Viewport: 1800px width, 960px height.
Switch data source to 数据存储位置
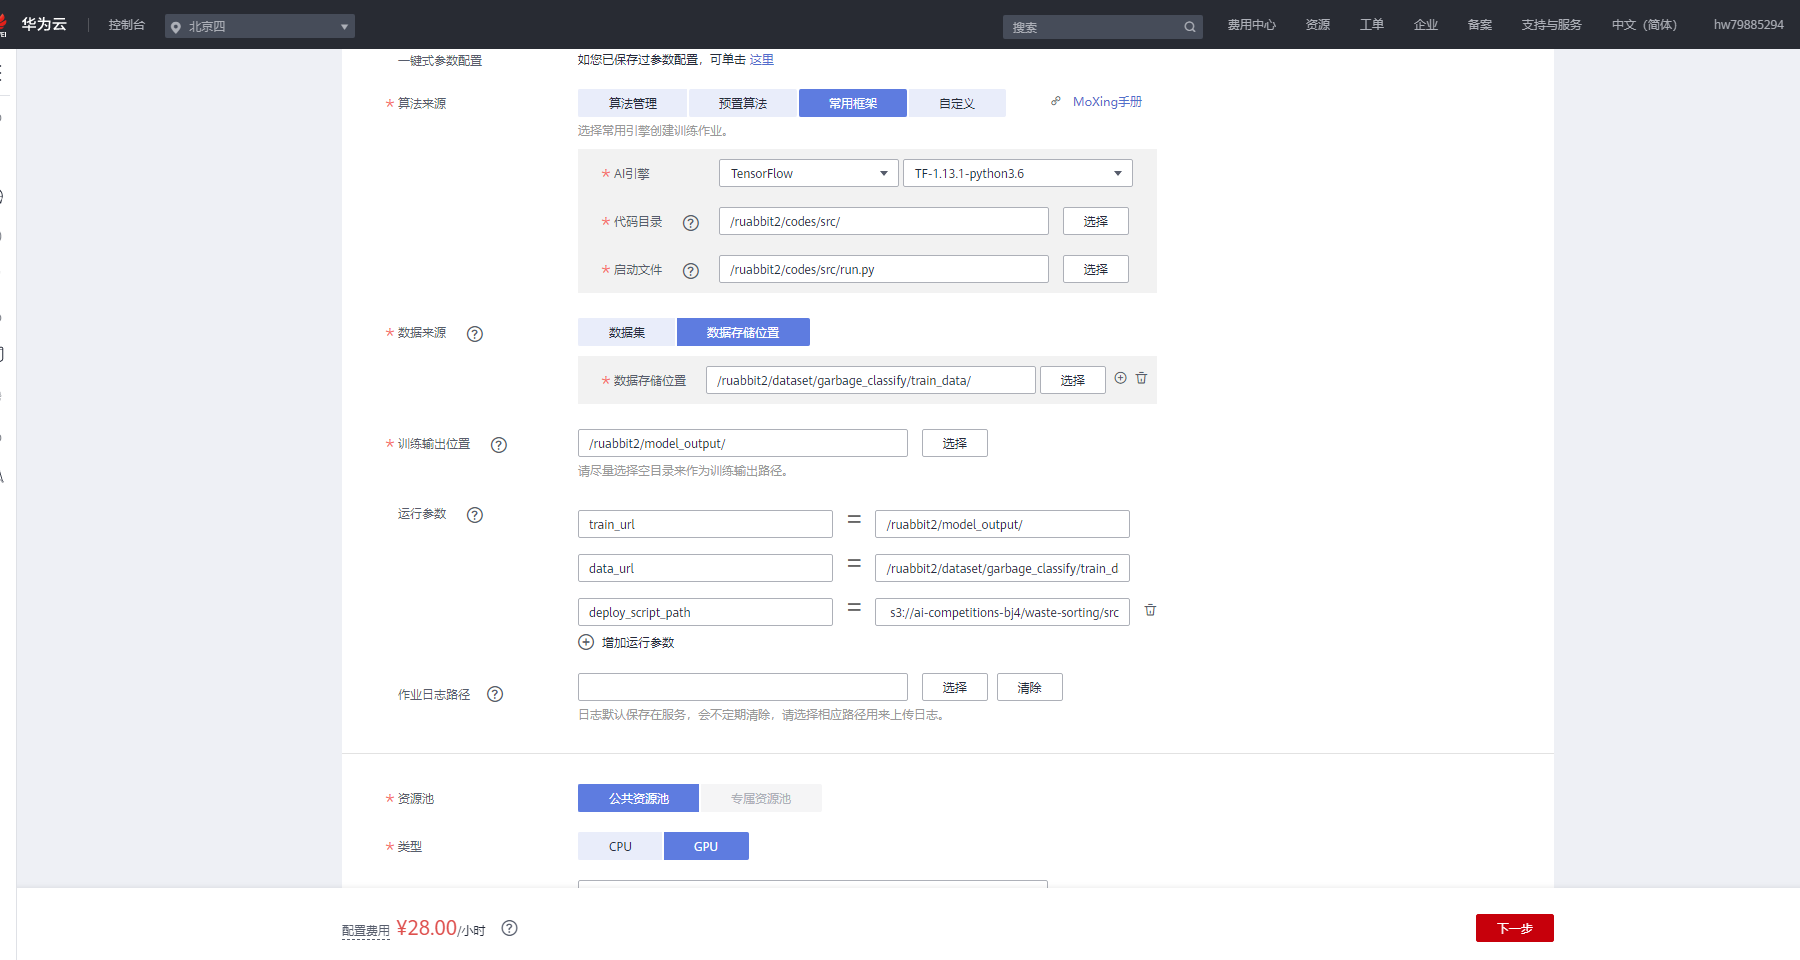click(x=743, y=332)
